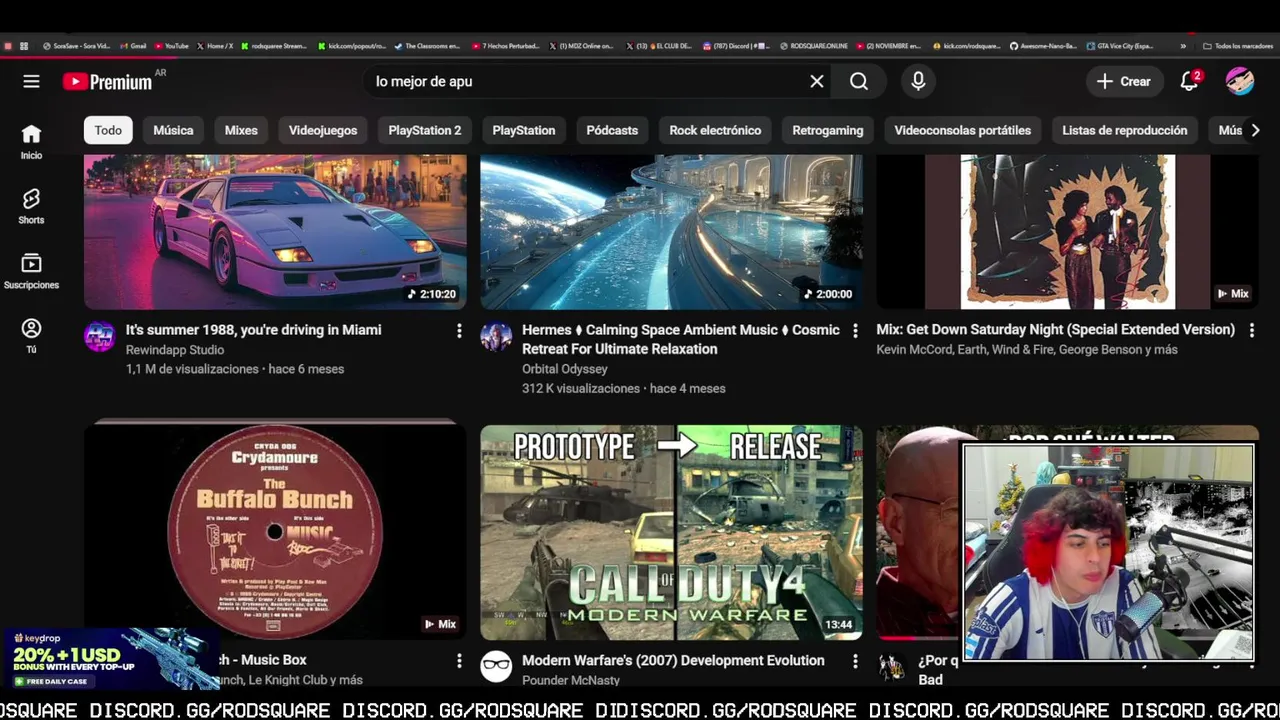Expand the hidden bookmarks overflow chevron
1280x720 pixels.
(1183, 46)
